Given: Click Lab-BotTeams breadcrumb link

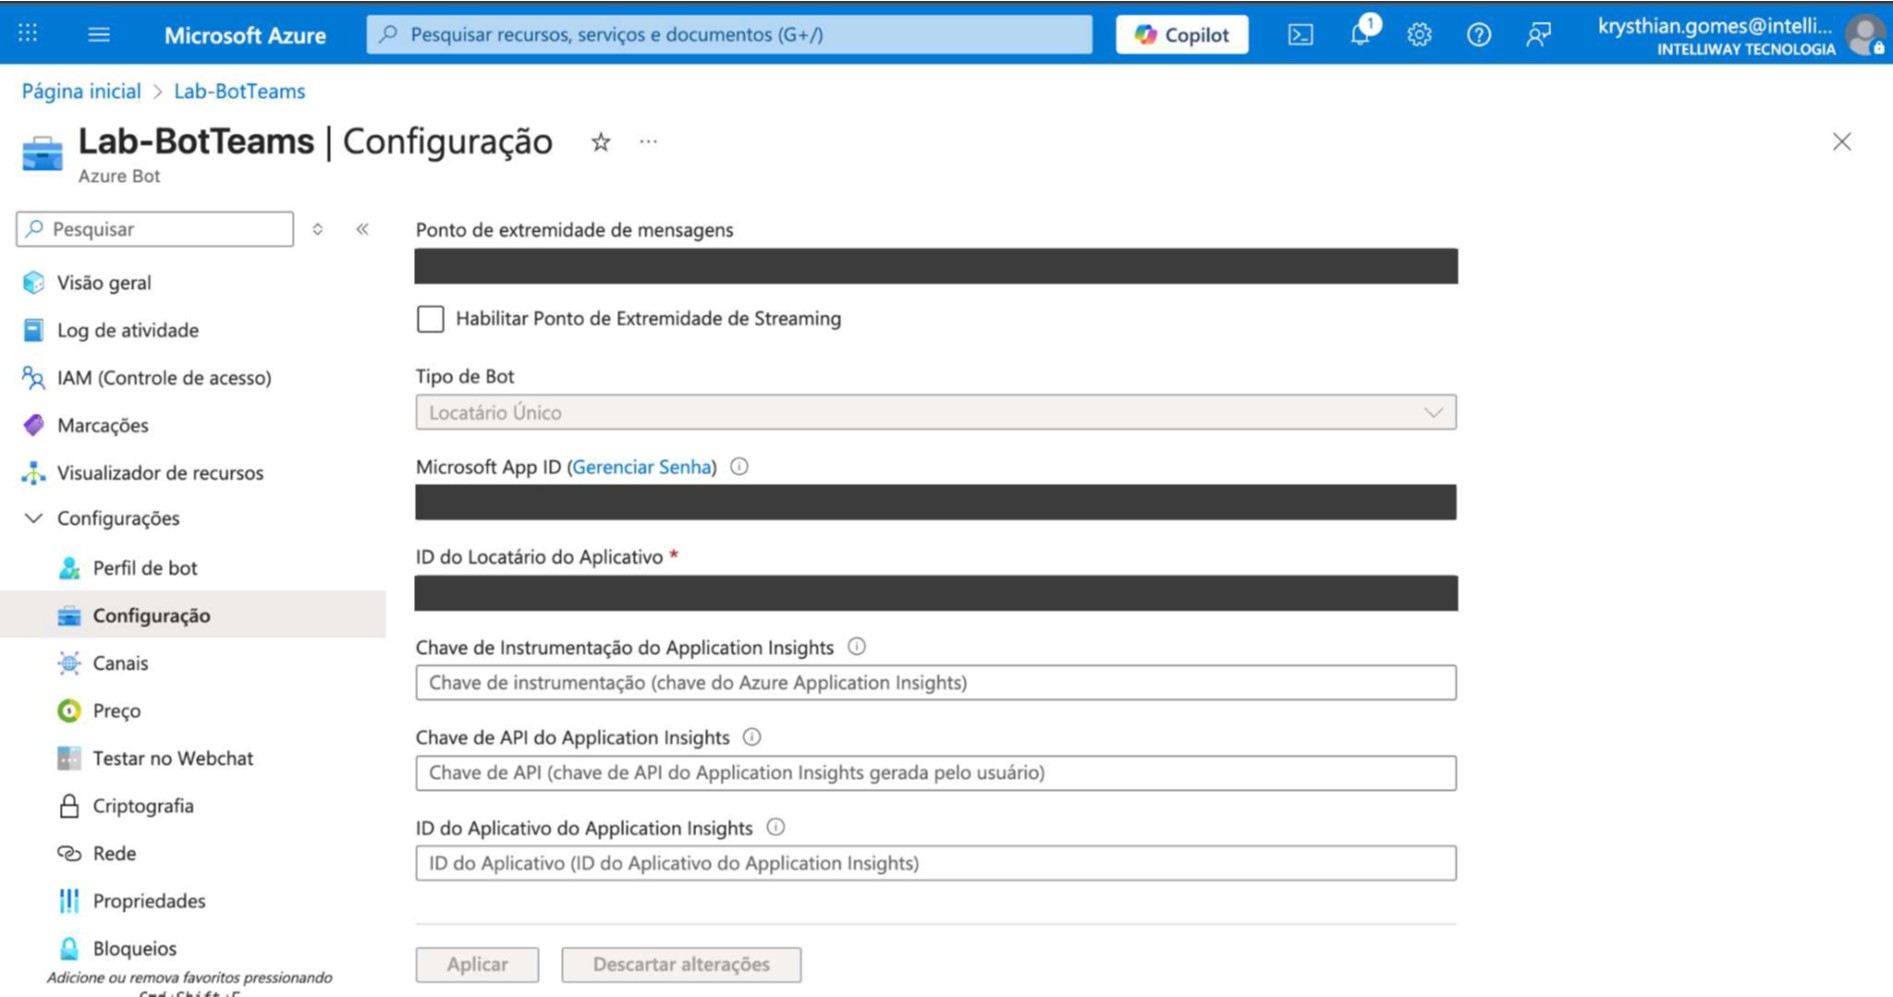Looking at the screenshot, I should (240, 91).
